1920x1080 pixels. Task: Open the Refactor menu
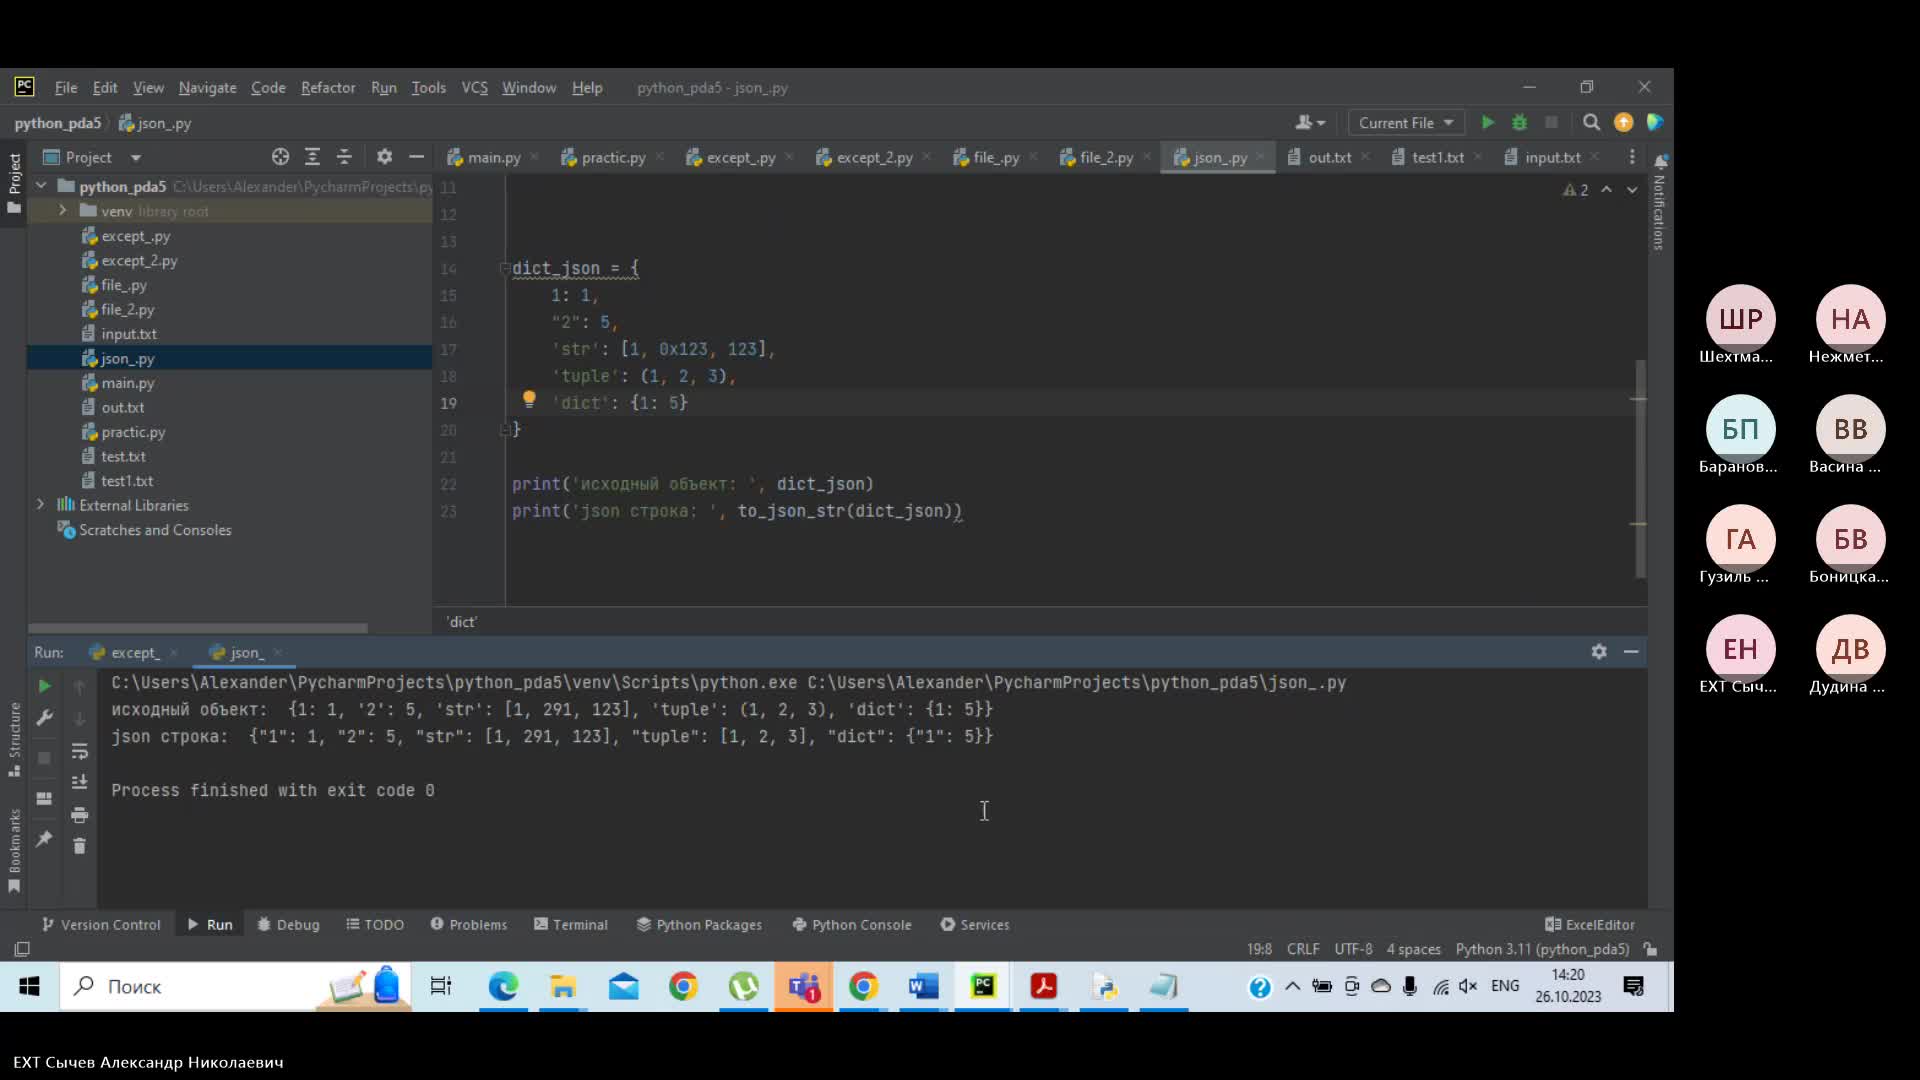[x=328, y=88]
